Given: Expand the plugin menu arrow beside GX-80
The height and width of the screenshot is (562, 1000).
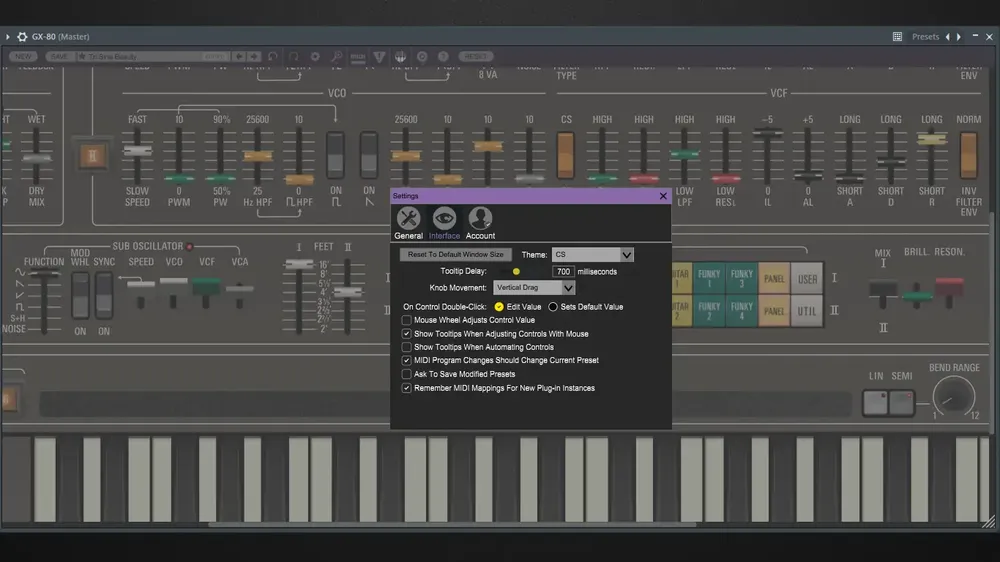Looking at the screenshot, I should click(8, 37).
